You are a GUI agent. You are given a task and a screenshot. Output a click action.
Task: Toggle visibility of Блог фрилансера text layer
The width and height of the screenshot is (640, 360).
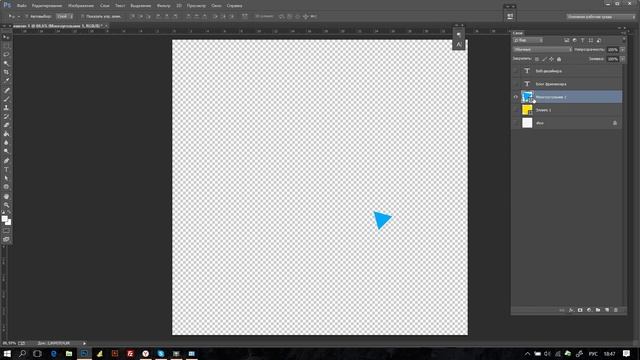pos(516,84)
